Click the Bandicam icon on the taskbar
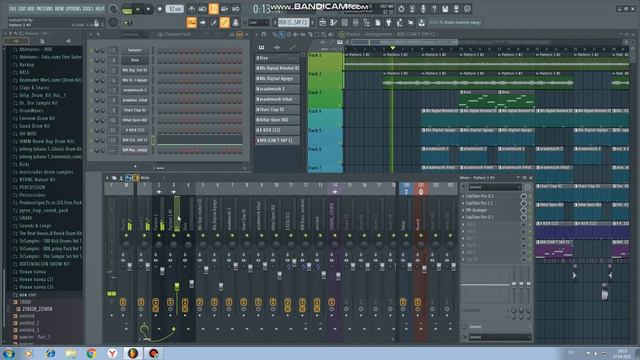The width and height of the screenshot is (640, 360). 153,353
